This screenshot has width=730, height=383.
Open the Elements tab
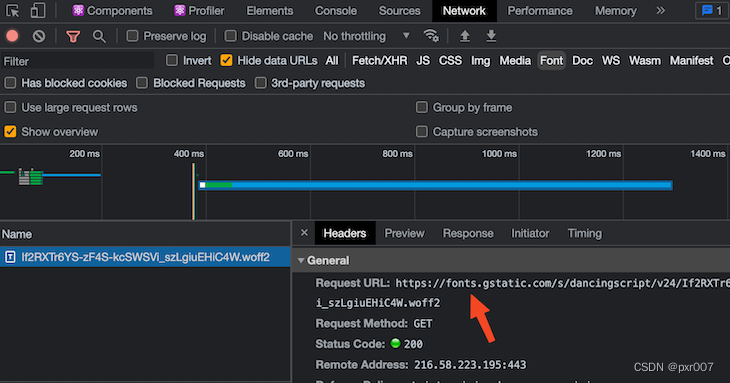point(270,11)
